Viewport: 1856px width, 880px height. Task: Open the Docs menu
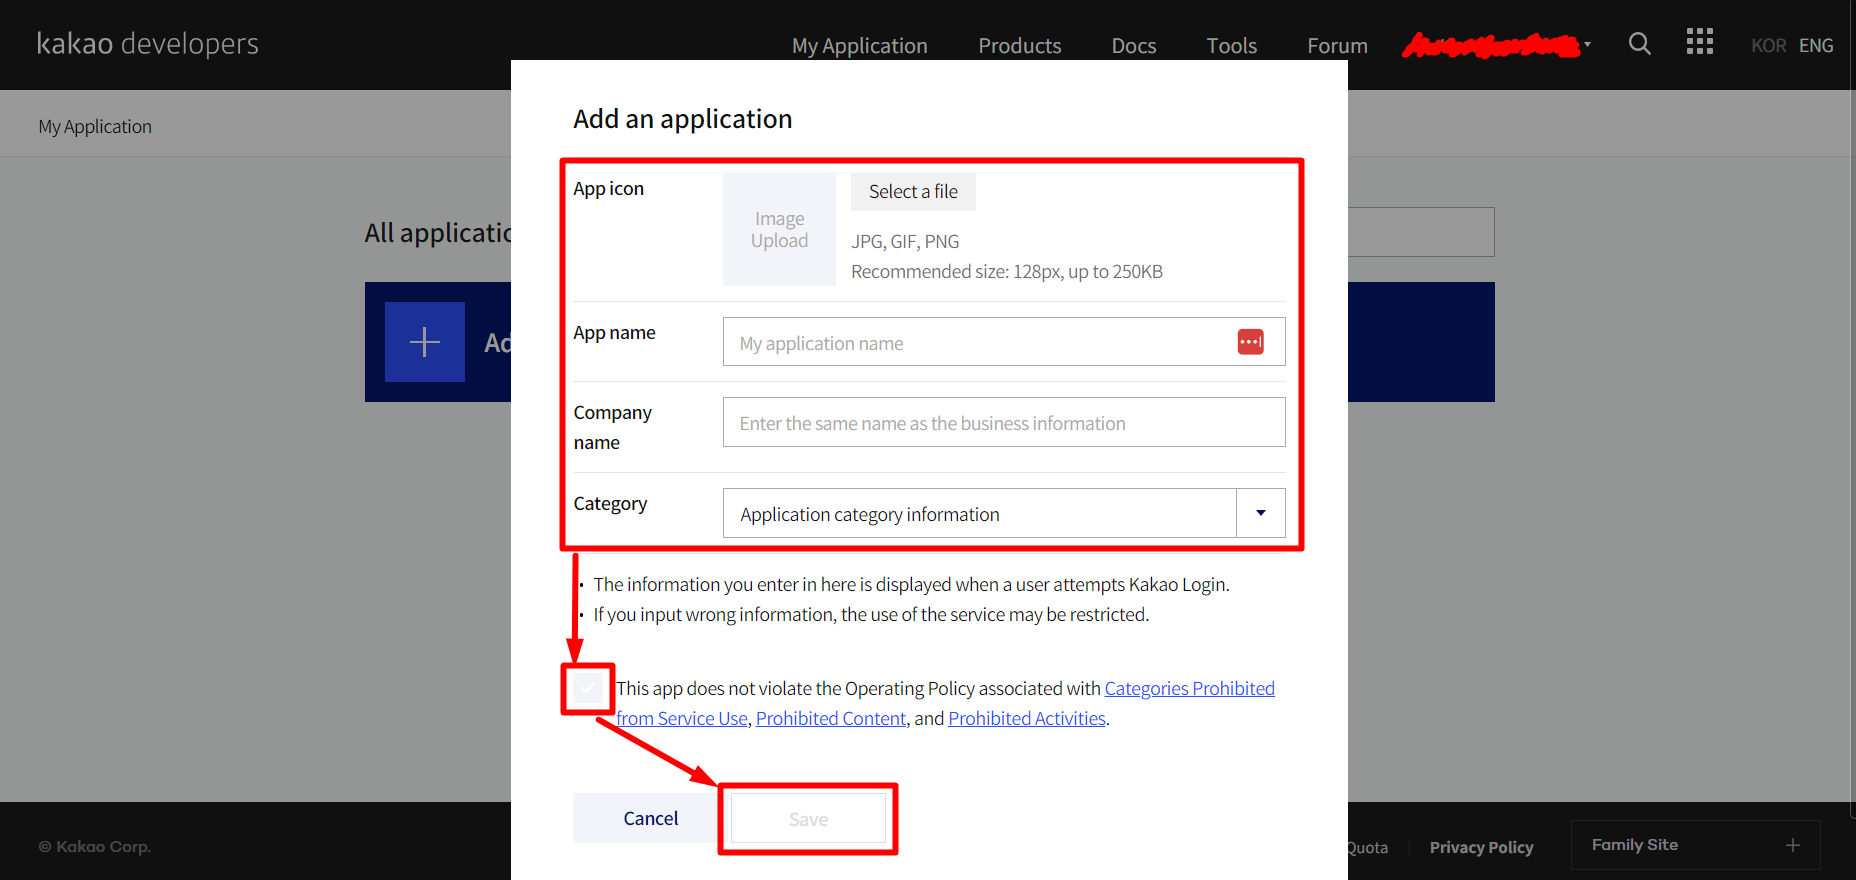click(x=1133, y=46)
